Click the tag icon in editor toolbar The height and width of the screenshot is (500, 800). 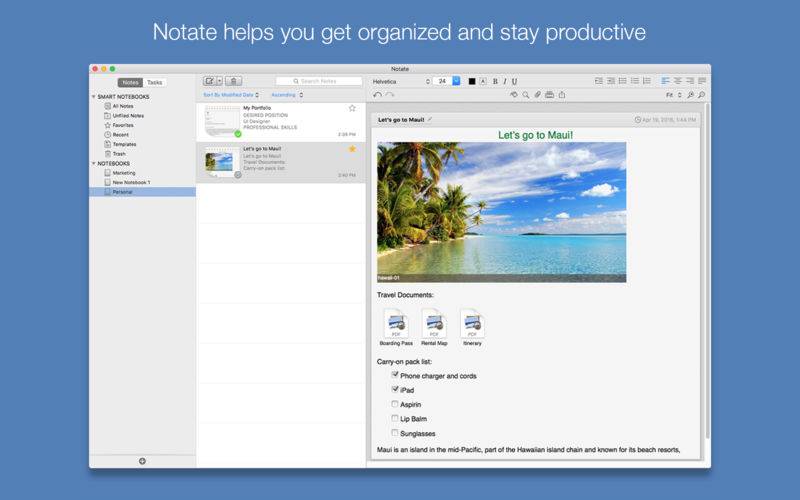[514, 95]
